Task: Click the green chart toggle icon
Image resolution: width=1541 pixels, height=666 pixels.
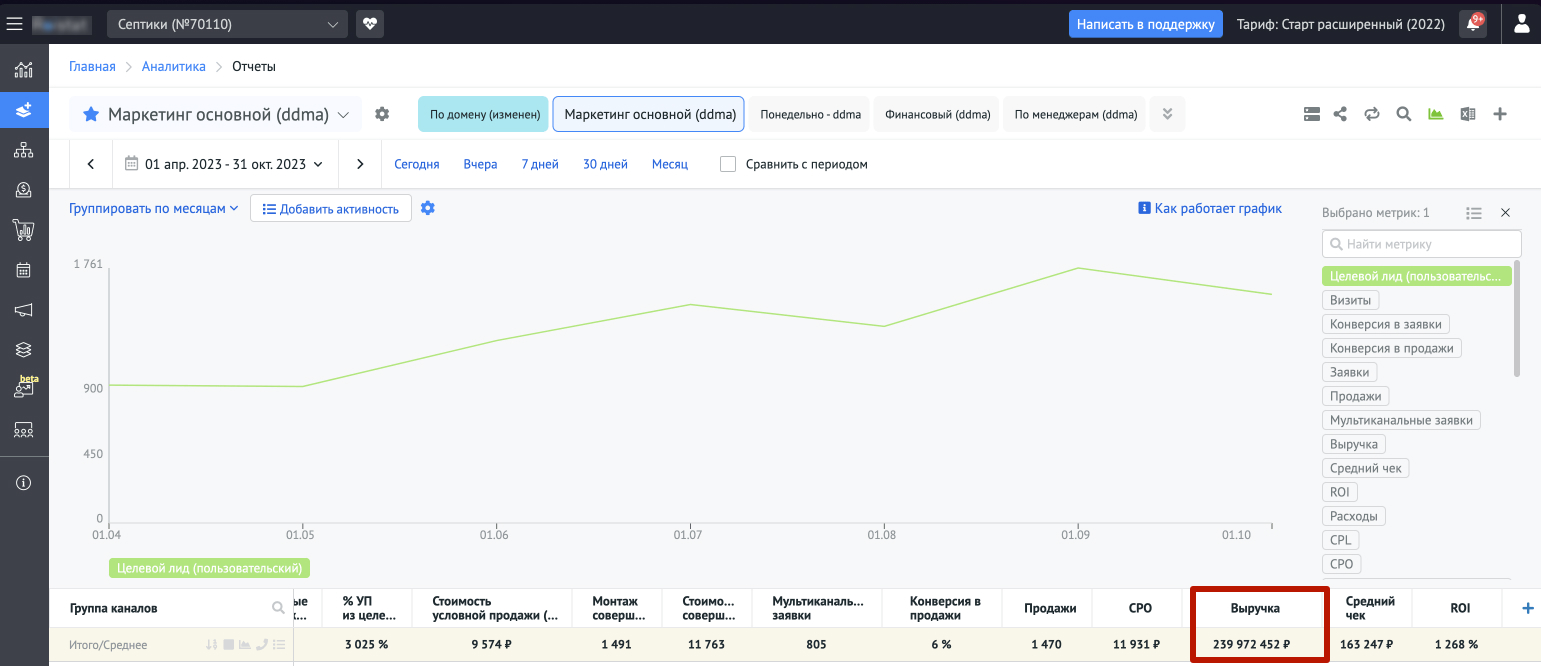Action: pyautogui.click(x=1436, y=115)
